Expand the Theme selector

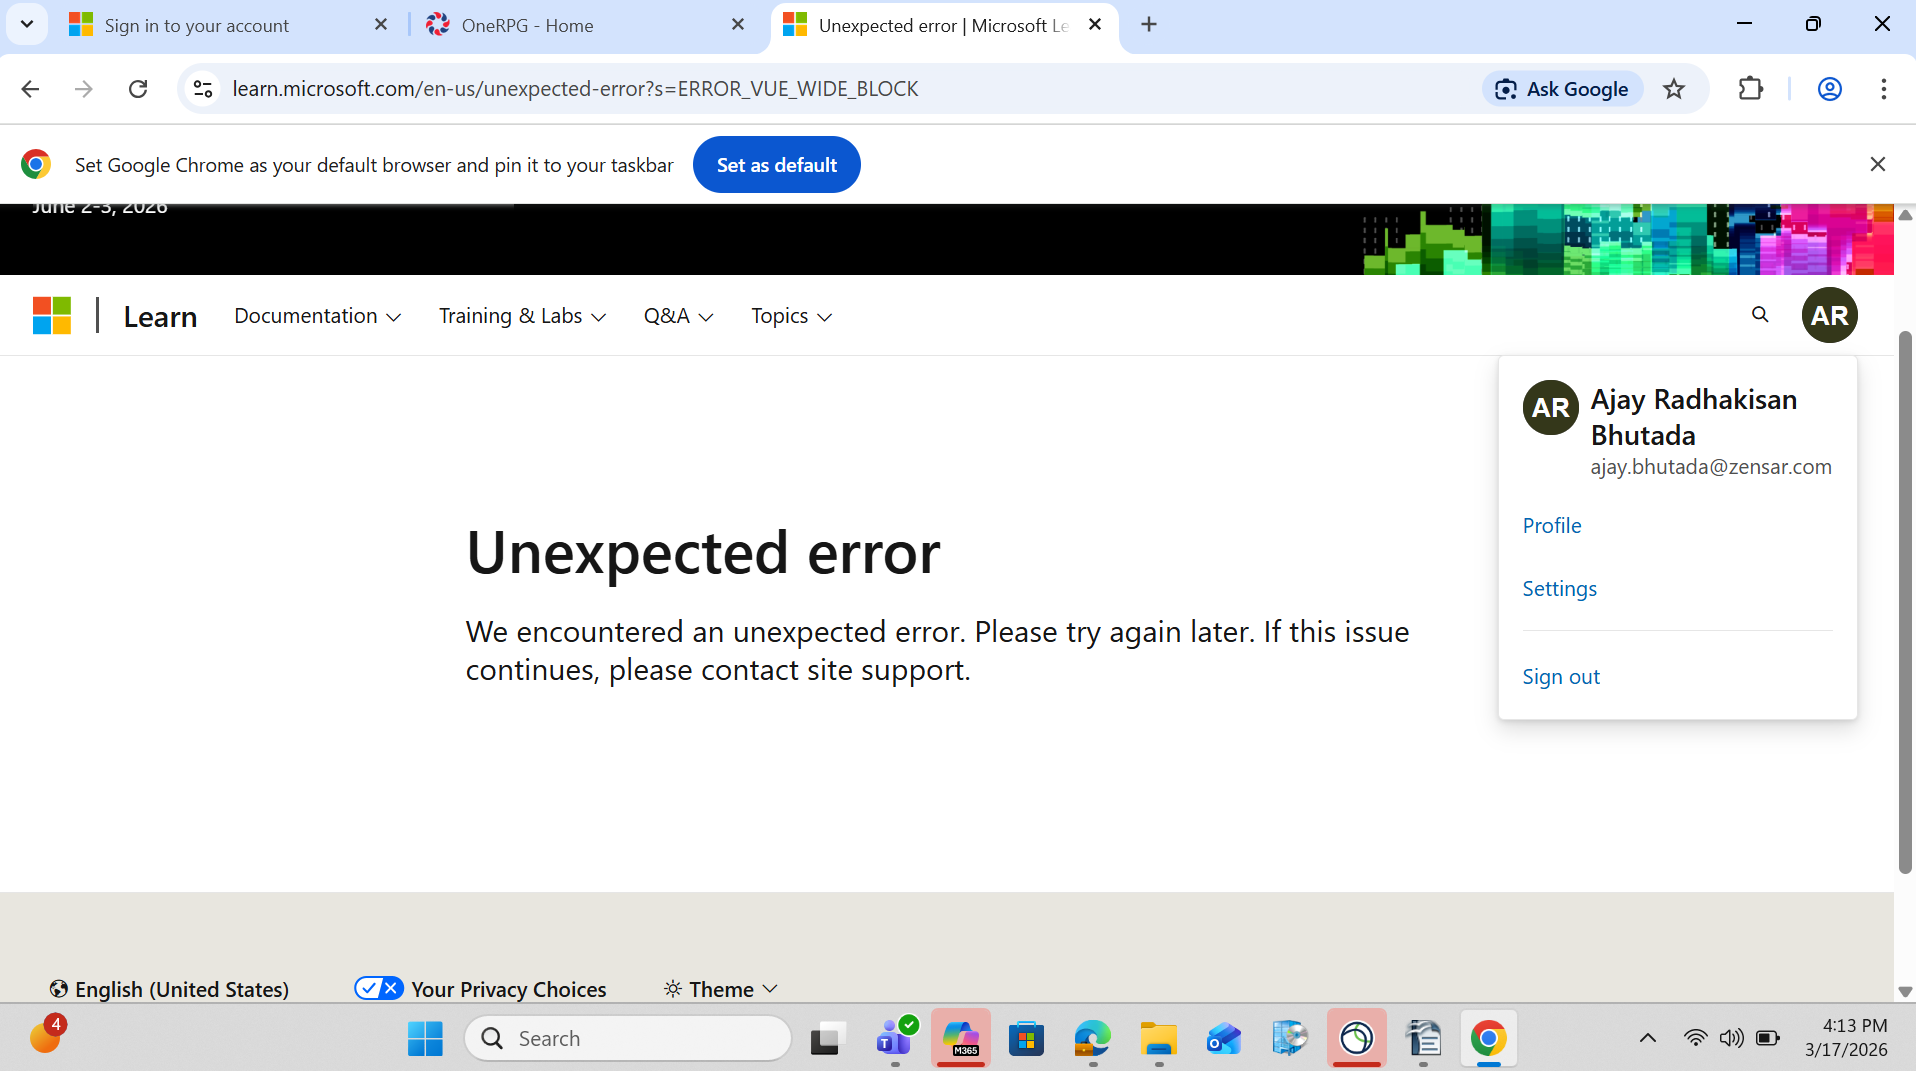(720, 989)
